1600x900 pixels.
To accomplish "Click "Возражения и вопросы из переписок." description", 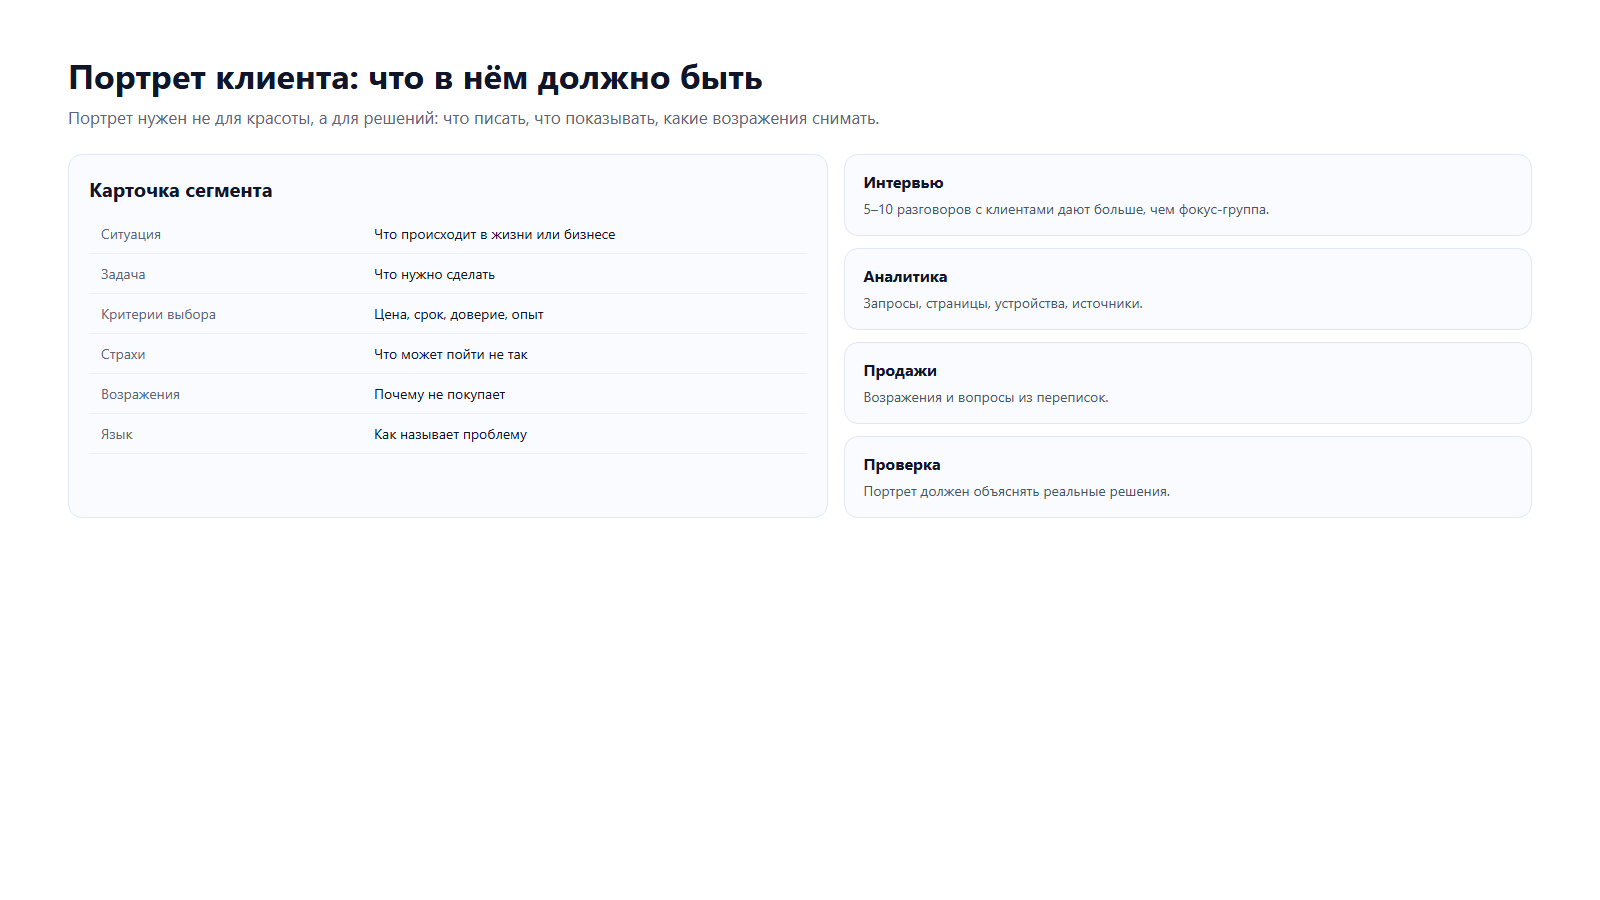I will pos(986,398).
